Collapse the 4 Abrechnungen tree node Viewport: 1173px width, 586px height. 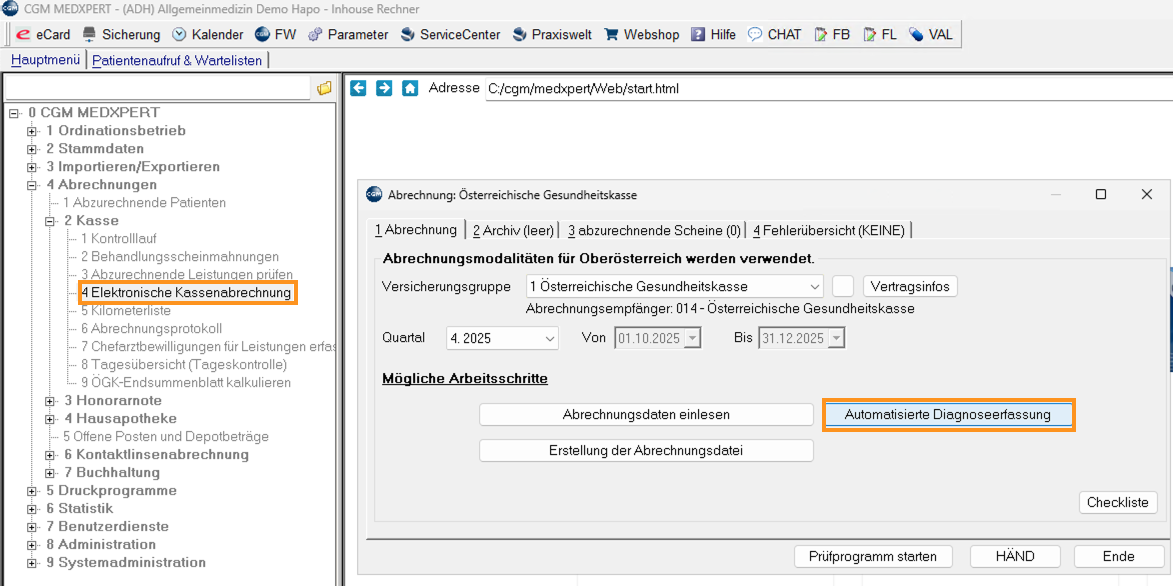pyautogui.click(x=33, y=185)
